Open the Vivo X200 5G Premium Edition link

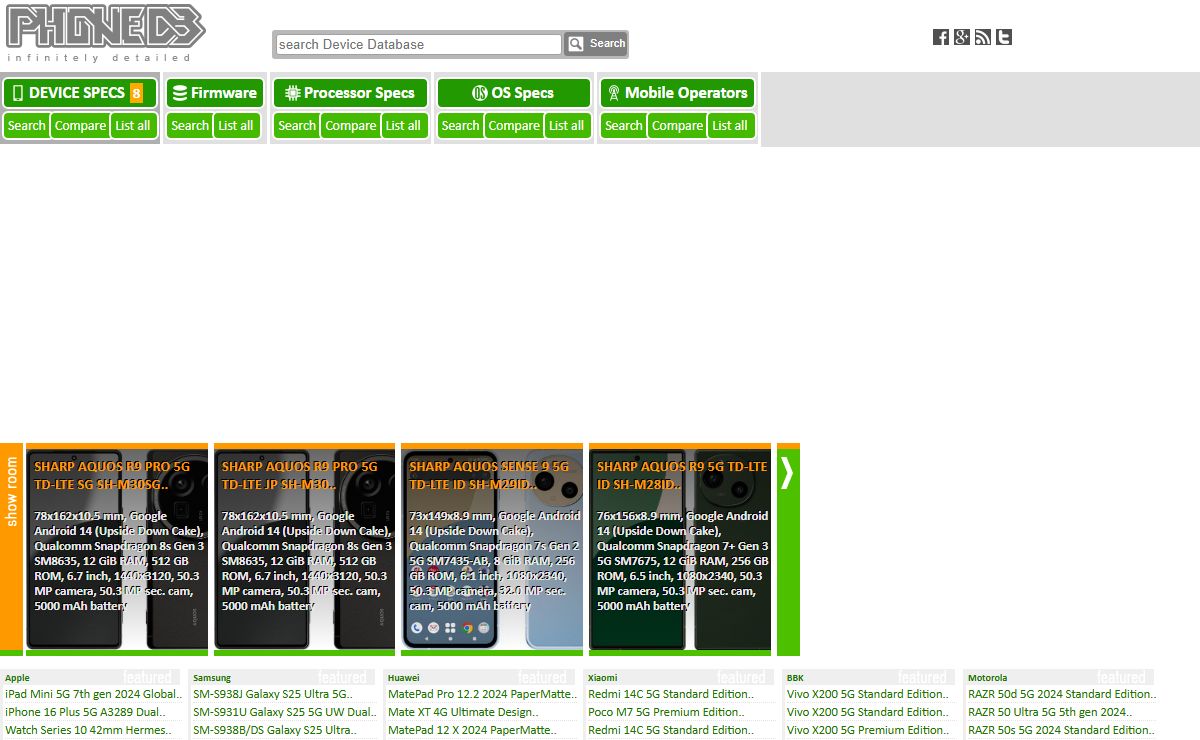[x=869, y=730]
